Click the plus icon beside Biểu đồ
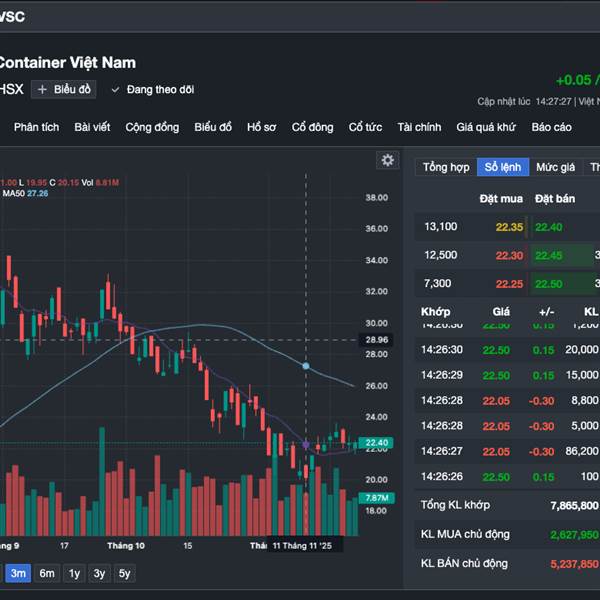Screen dimensions: 600x600 pos(42,90)
